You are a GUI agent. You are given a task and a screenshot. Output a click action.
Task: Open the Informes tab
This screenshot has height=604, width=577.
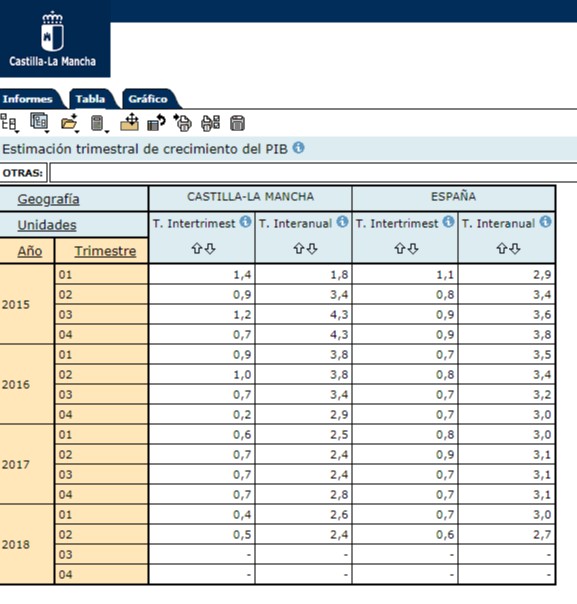click(28, 99)
